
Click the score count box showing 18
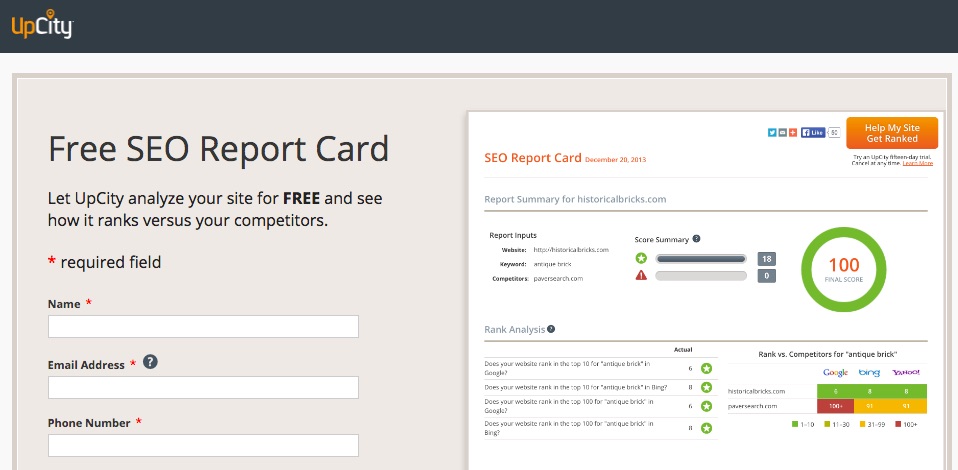(x=767, y=259)
